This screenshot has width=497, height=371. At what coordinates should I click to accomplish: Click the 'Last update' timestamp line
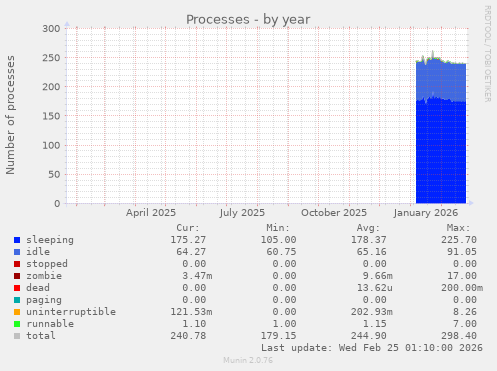pyautogui.click(x=372, y=348)
